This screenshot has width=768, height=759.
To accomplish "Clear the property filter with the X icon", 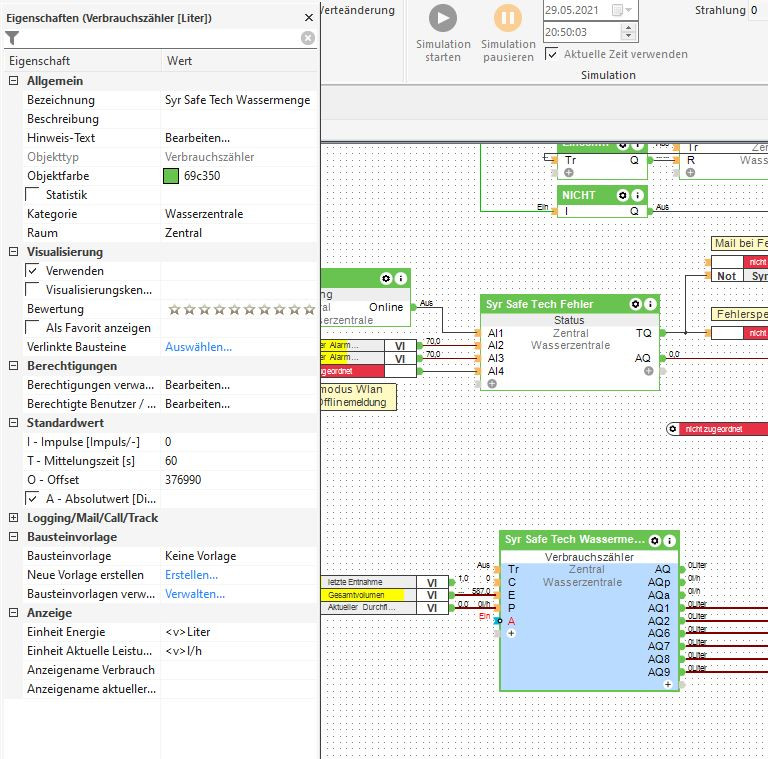I will coord(307,38).
